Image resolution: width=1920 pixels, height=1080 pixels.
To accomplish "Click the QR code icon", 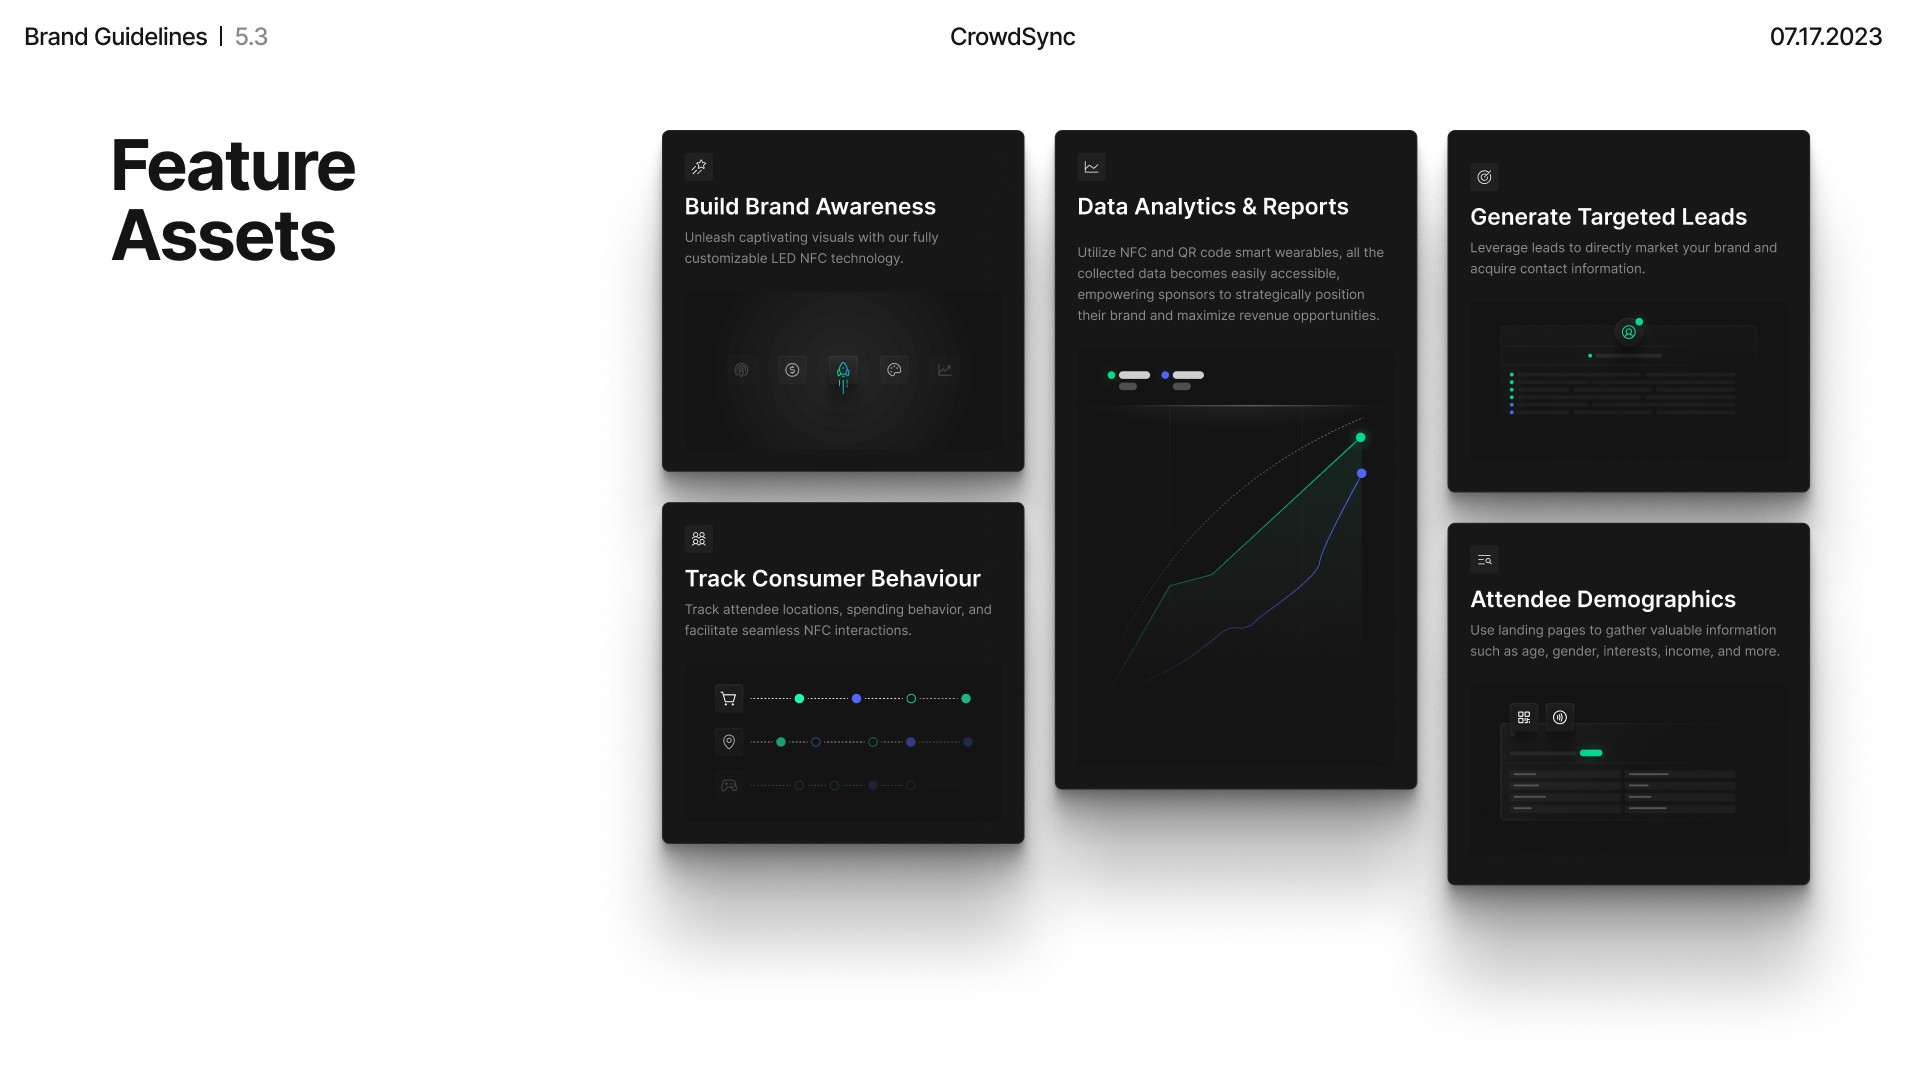I will (x=1524, y=717).
